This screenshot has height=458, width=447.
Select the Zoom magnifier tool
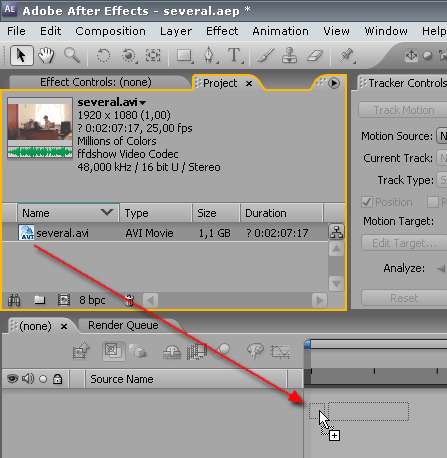click(72, 55)
